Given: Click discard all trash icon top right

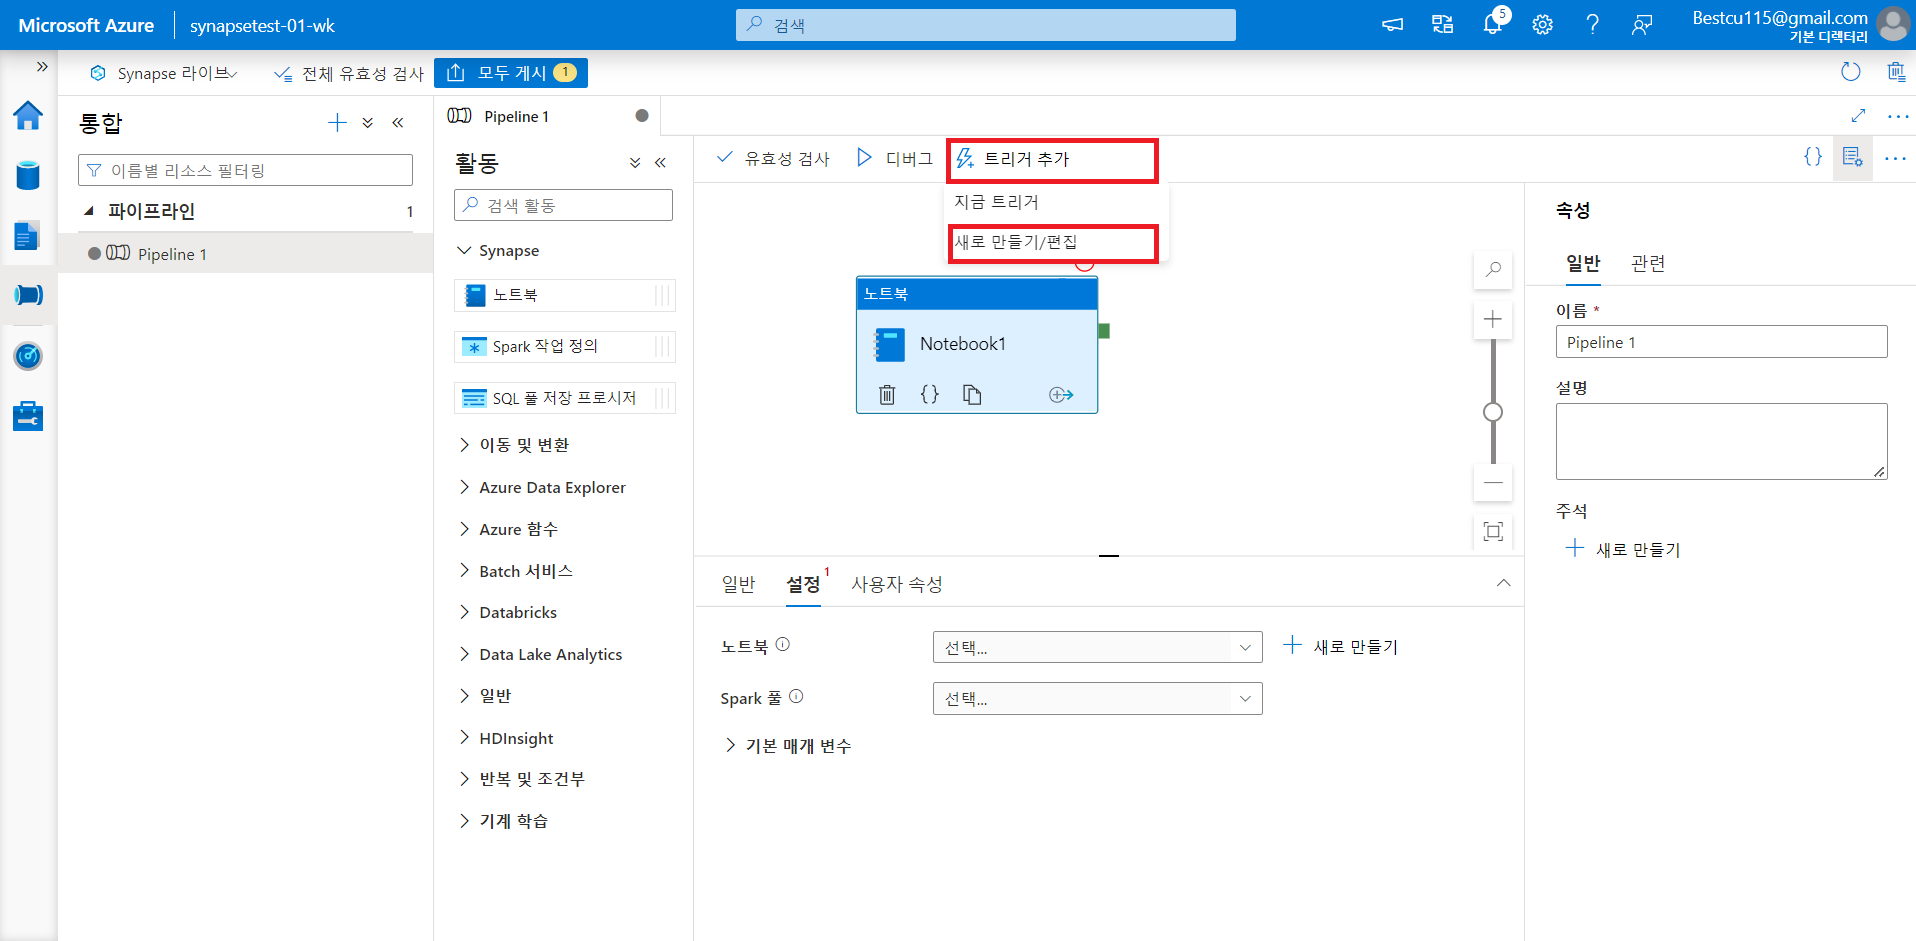Looking at the screenshot, I should (1896, 72).
